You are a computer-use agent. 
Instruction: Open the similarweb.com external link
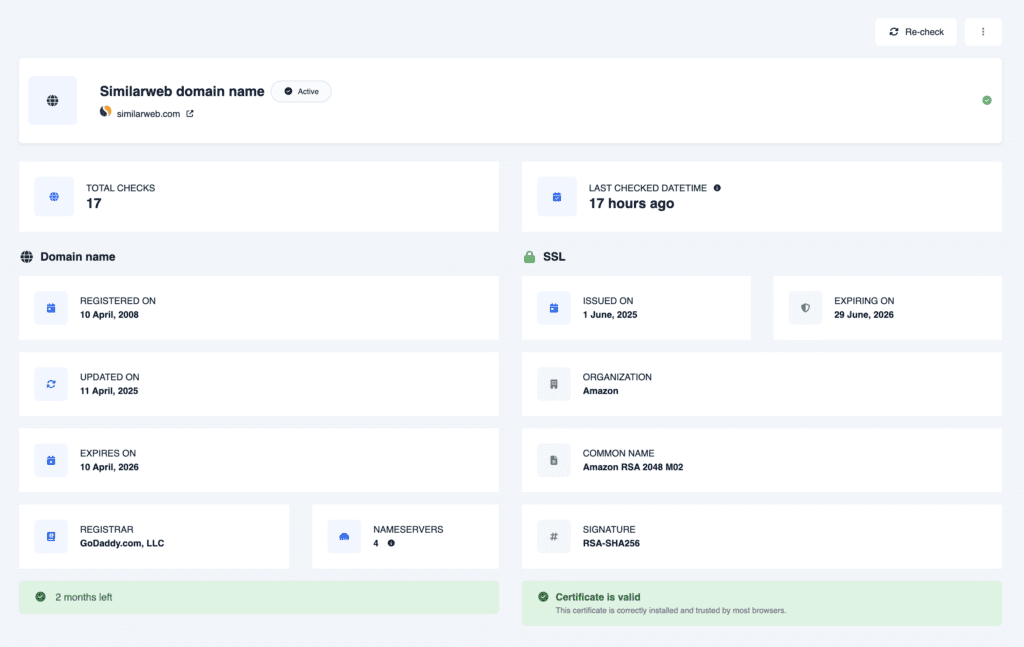point(190,114)
